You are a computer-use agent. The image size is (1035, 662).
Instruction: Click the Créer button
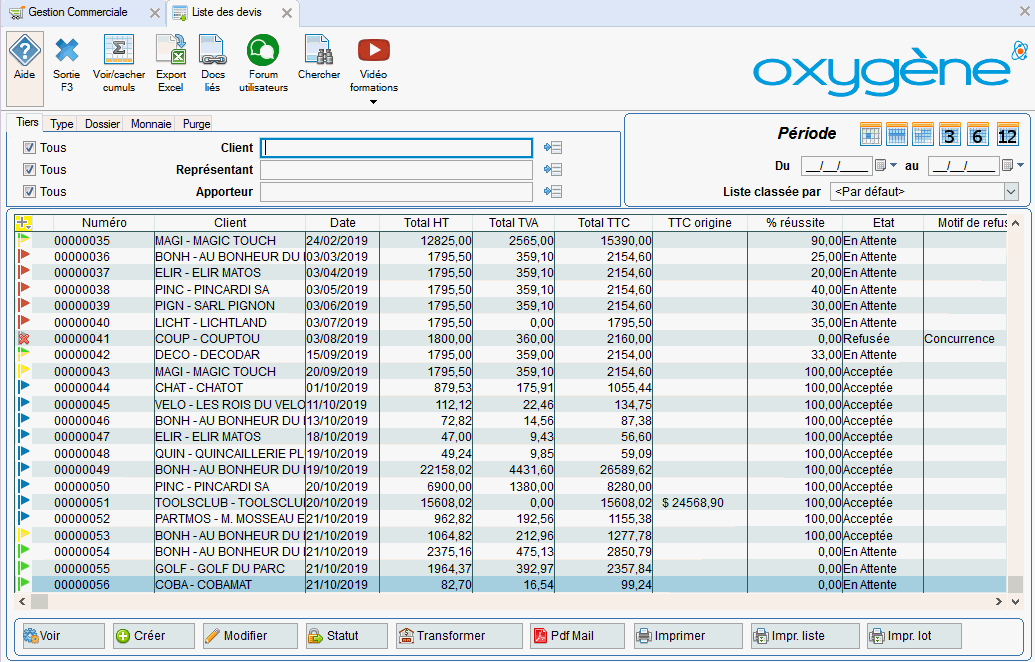[x=154, y=636]
